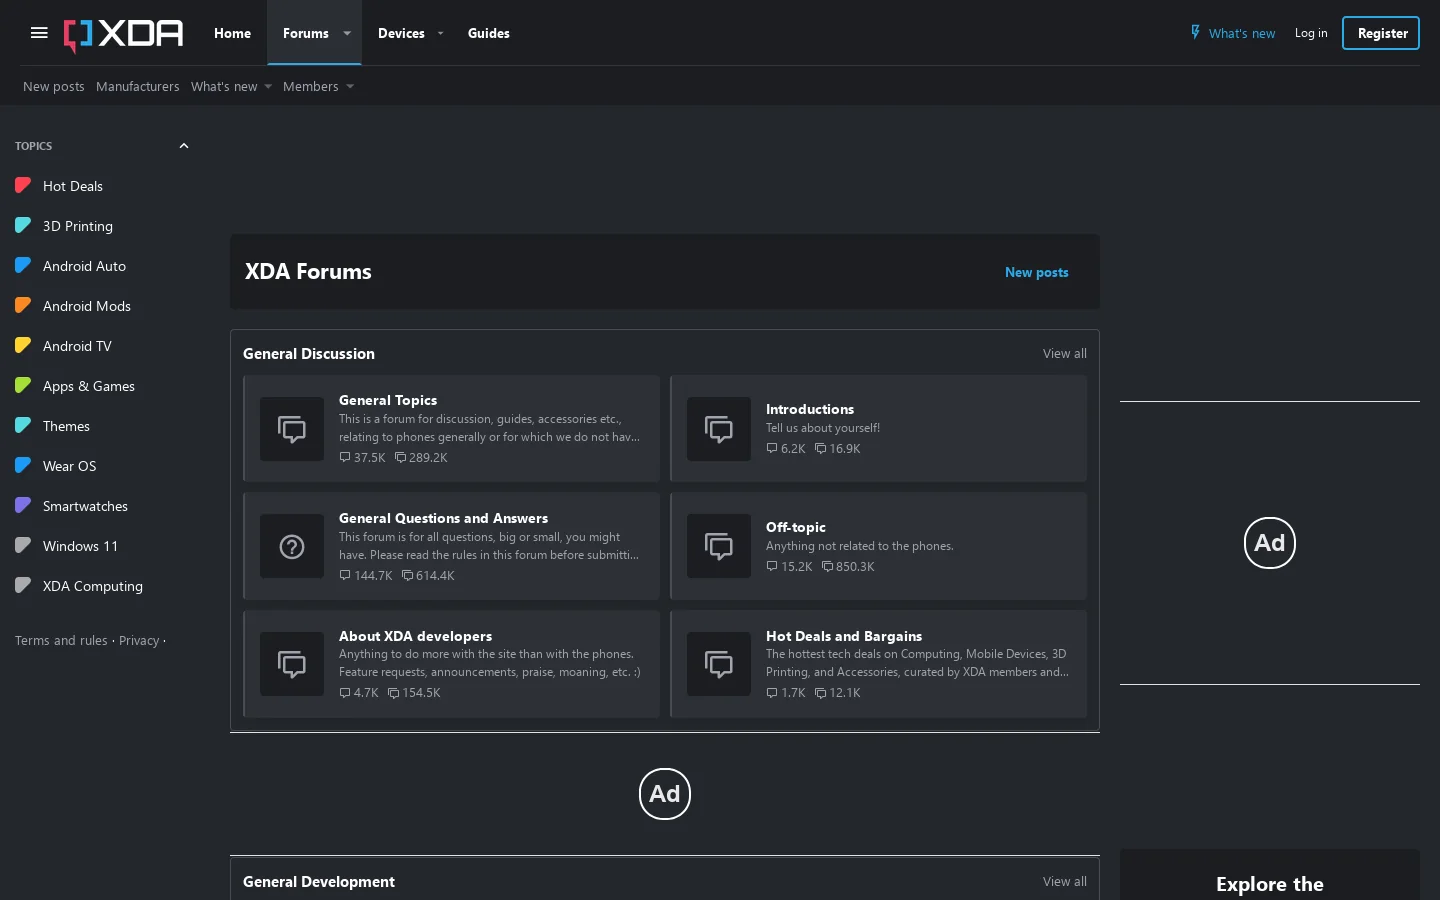Open What's new link in header

(x=1242, y=33)
